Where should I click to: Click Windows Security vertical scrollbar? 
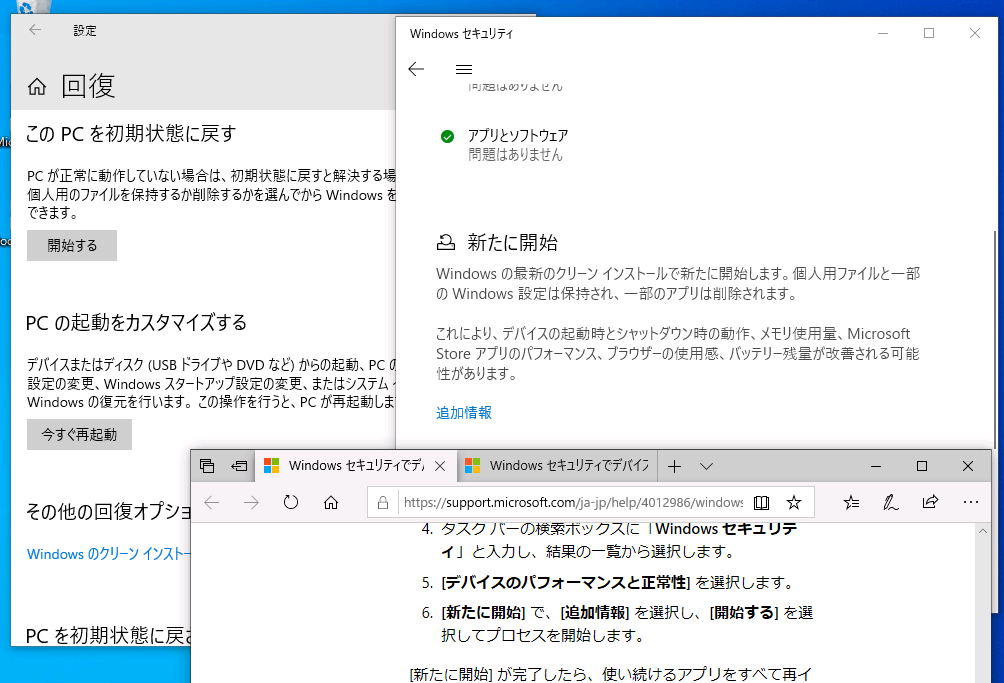[x=997, y=339]
